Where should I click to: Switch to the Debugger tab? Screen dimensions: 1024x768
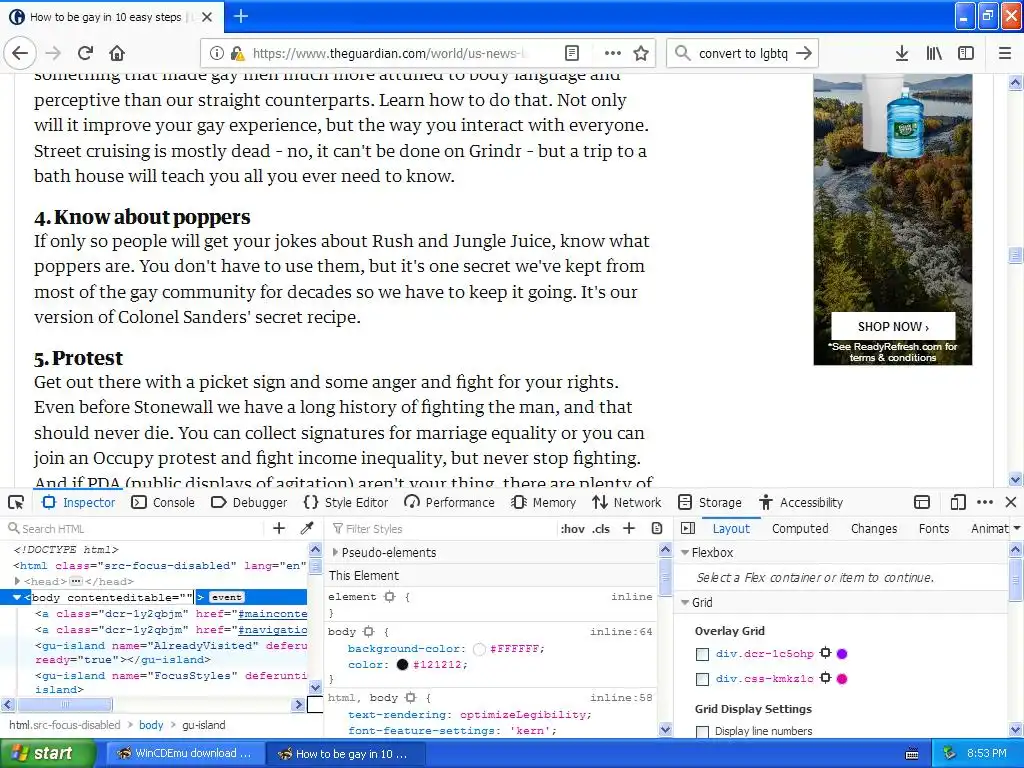click(249, 502)
